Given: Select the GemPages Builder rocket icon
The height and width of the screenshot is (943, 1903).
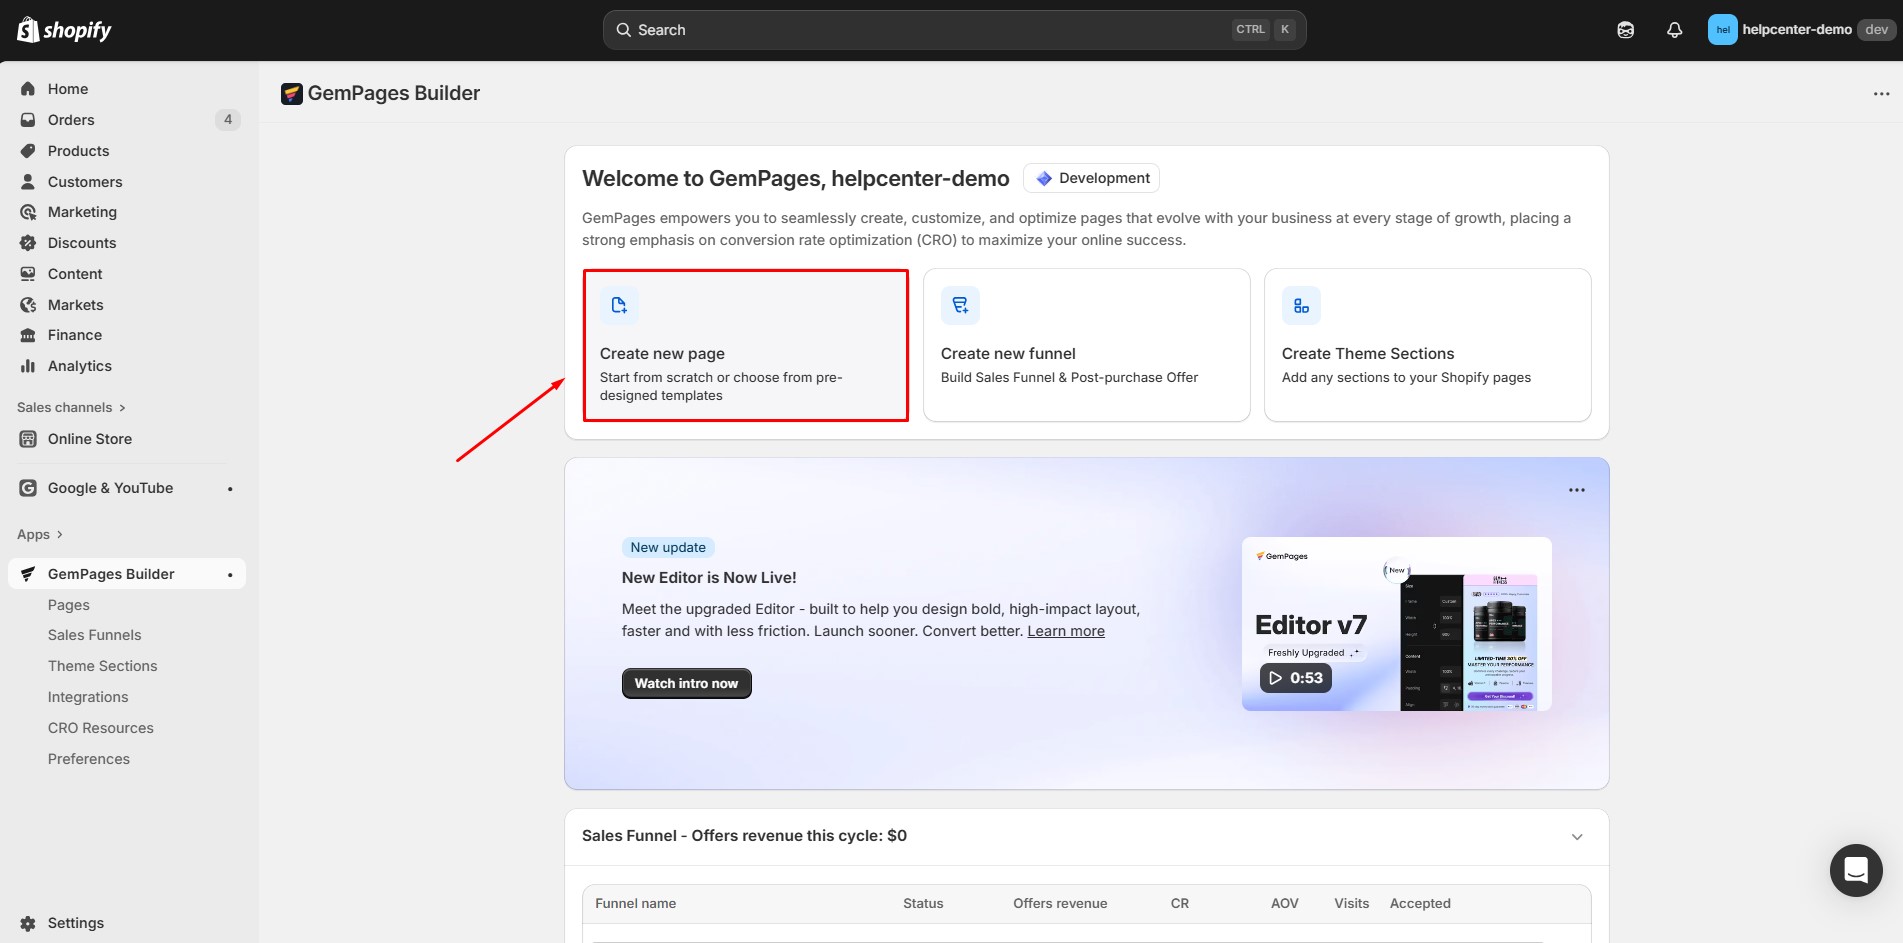Looking at the screenshot, I should [x=27, y=573].
